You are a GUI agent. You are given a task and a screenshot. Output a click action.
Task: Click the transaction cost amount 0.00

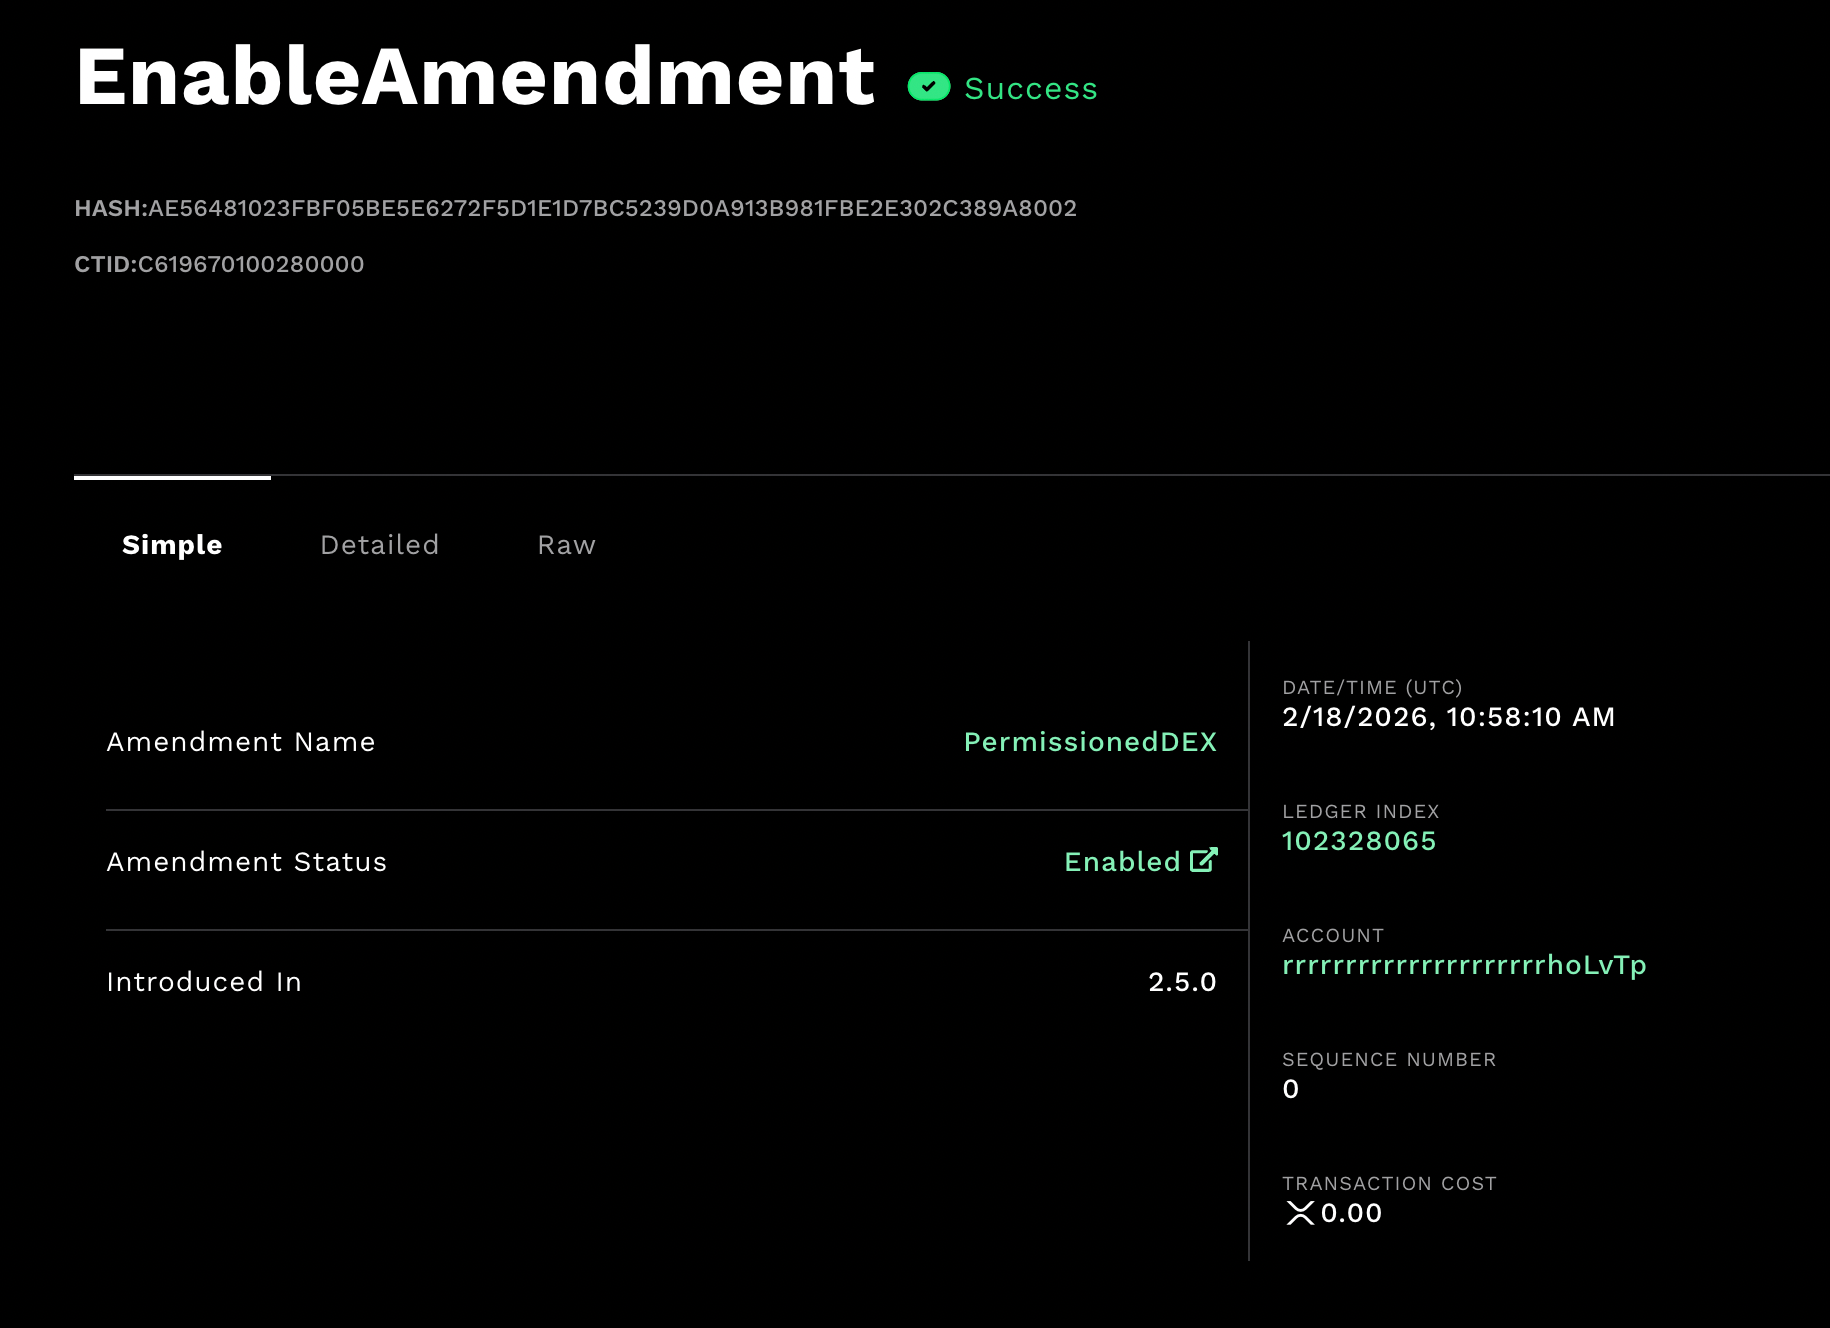(1351, 1213)
